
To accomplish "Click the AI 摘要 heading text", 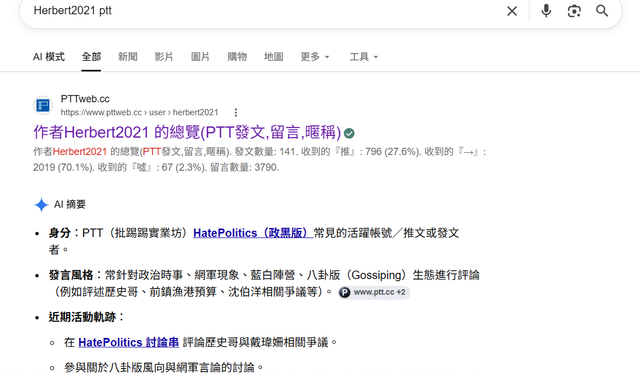I will (70, 205).
